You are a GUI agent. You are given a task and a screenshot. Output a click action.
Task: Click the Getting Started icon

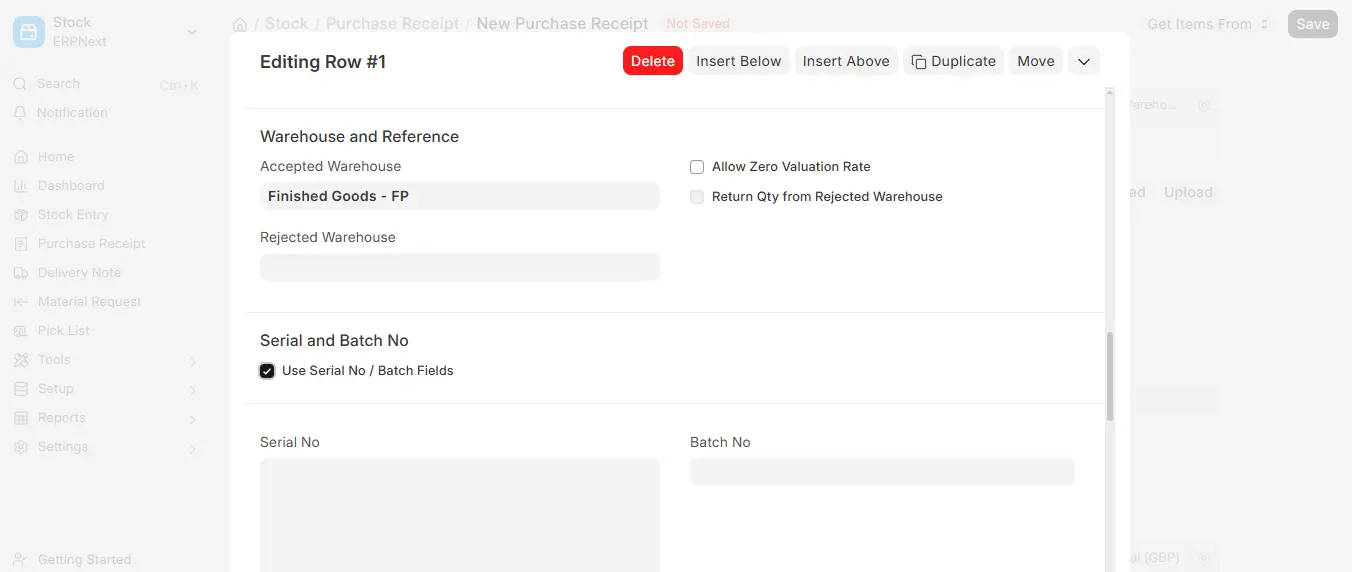click(20, 560)
